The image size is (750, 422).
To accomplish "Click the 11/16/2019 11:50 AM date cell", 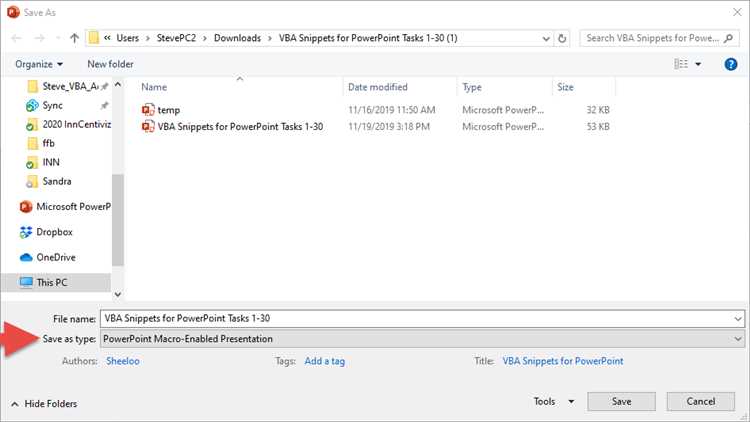I will [391, 110].
